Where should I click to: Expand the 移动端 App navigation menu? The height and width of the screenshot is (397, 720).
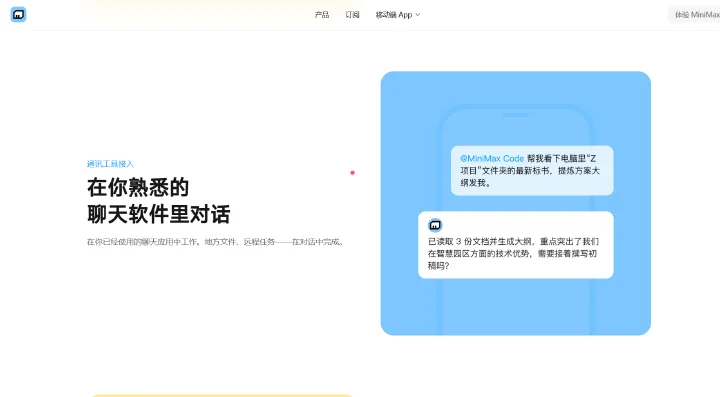(398, 15)
